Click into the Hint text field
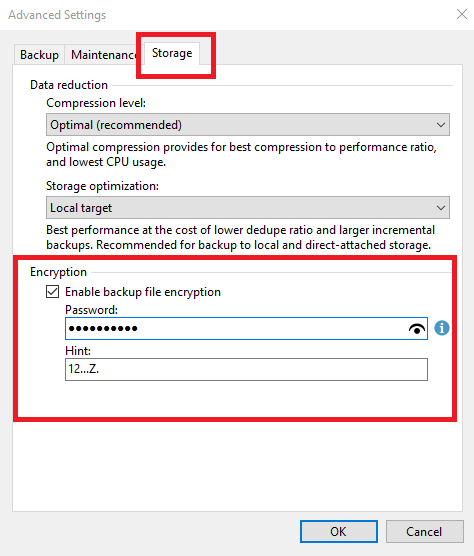The image size is (474, 556). 246,369
